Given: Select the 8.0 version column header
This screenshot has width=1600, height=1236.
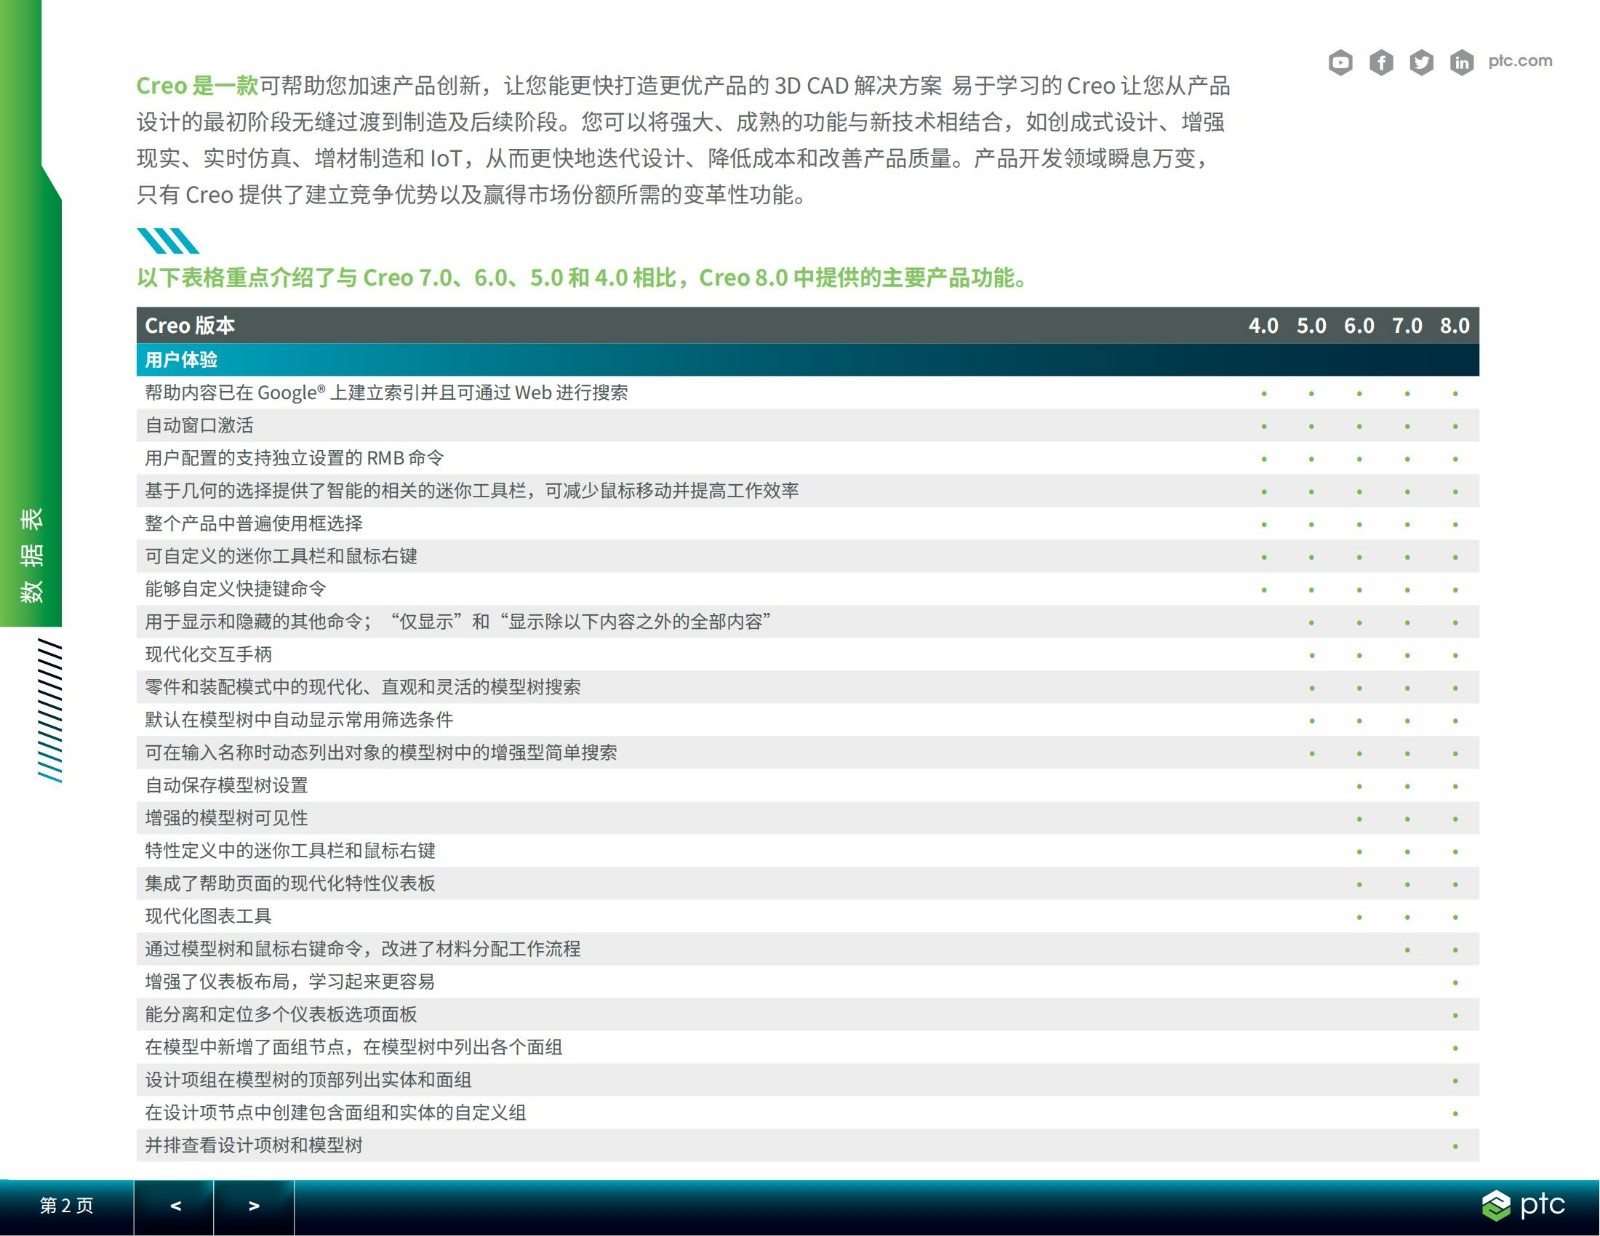Looking at the screenshot, I should (1454, 326).
